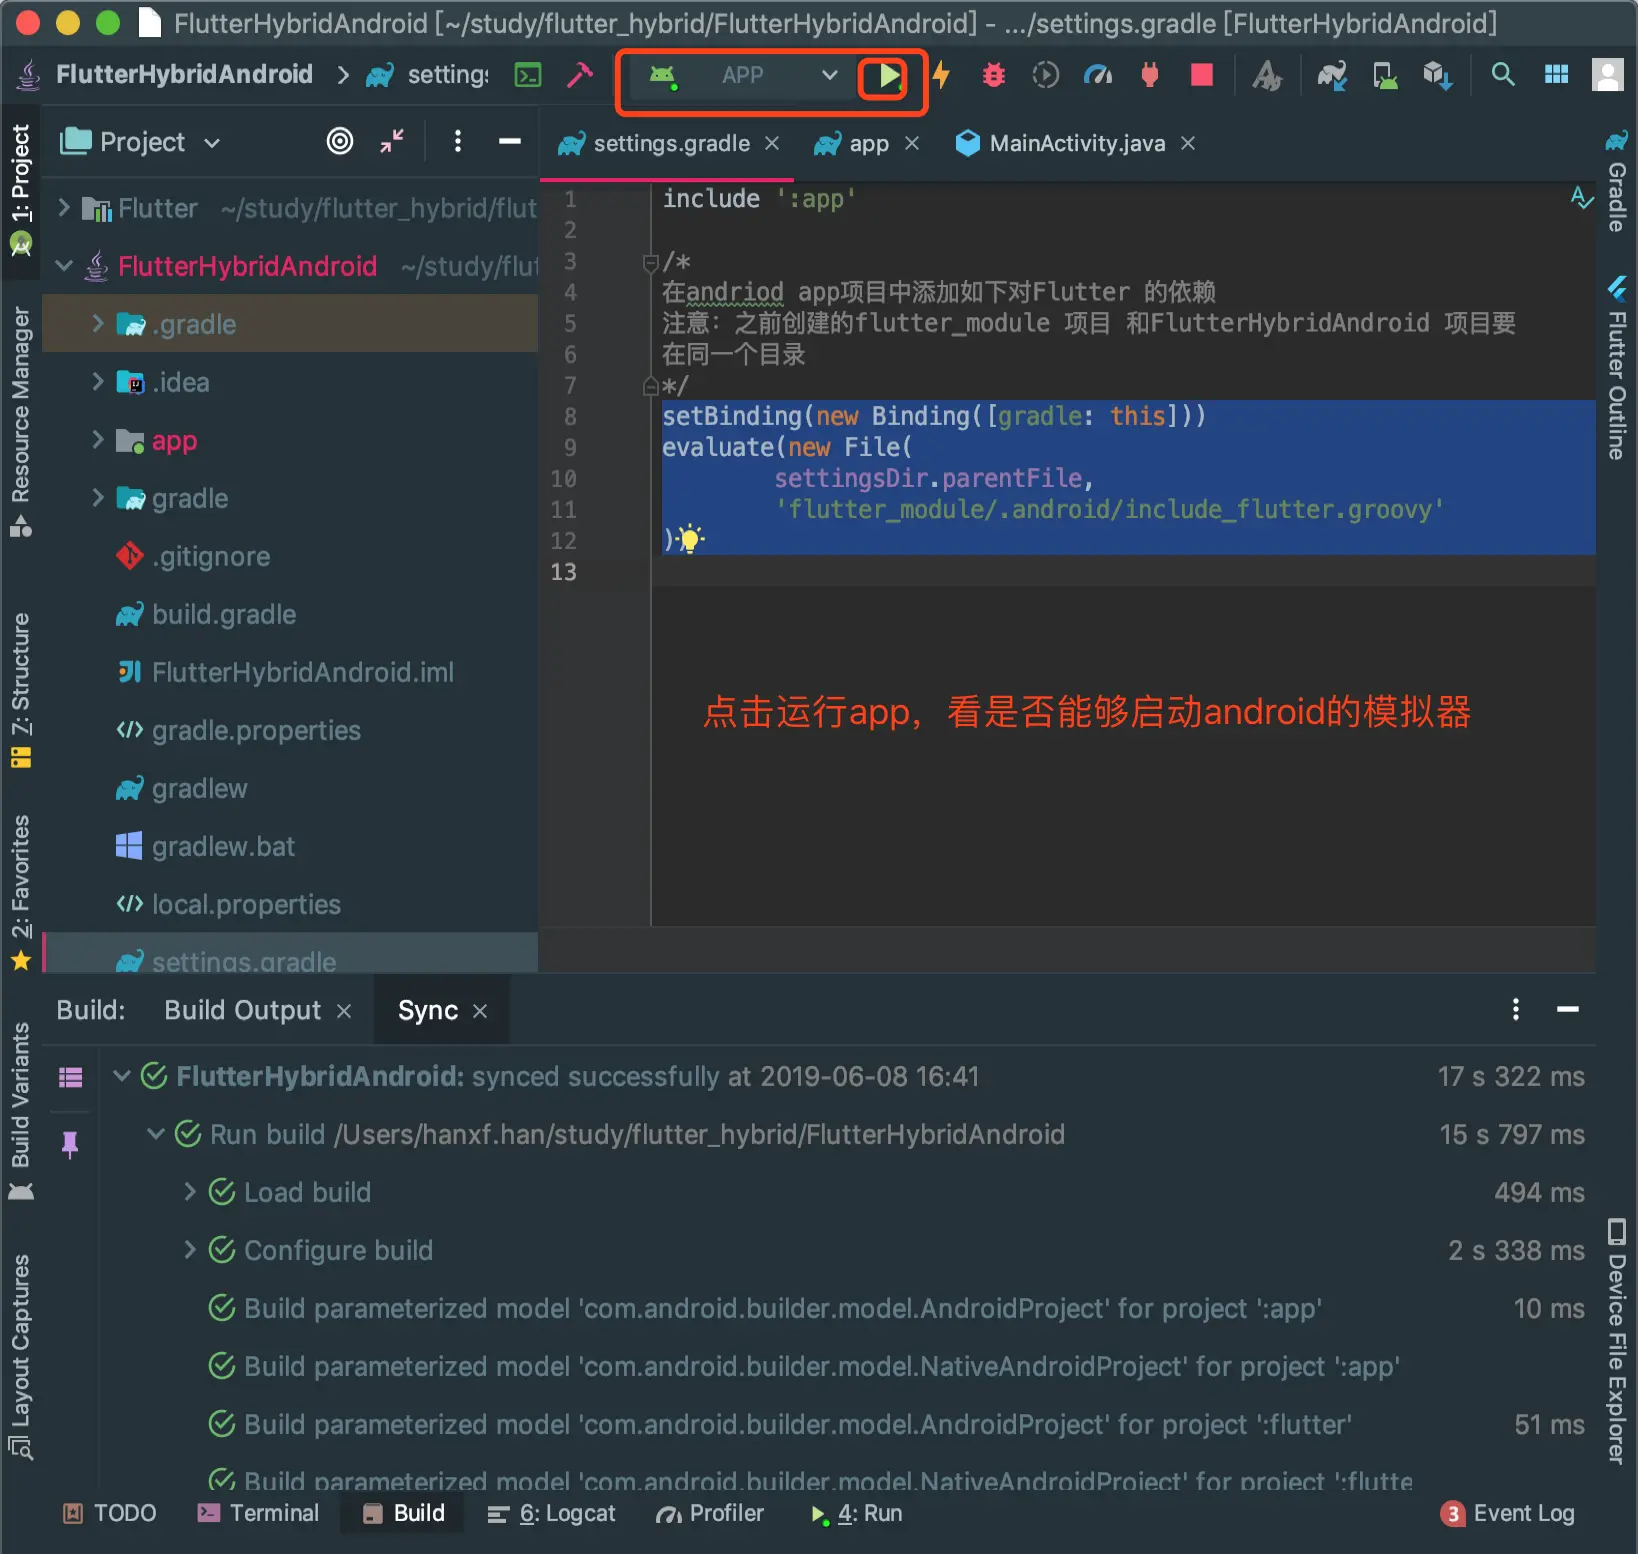The image size is (1638, 1554).
Task: Locate current file with target icon in Project panel
Action: (340, 142)
